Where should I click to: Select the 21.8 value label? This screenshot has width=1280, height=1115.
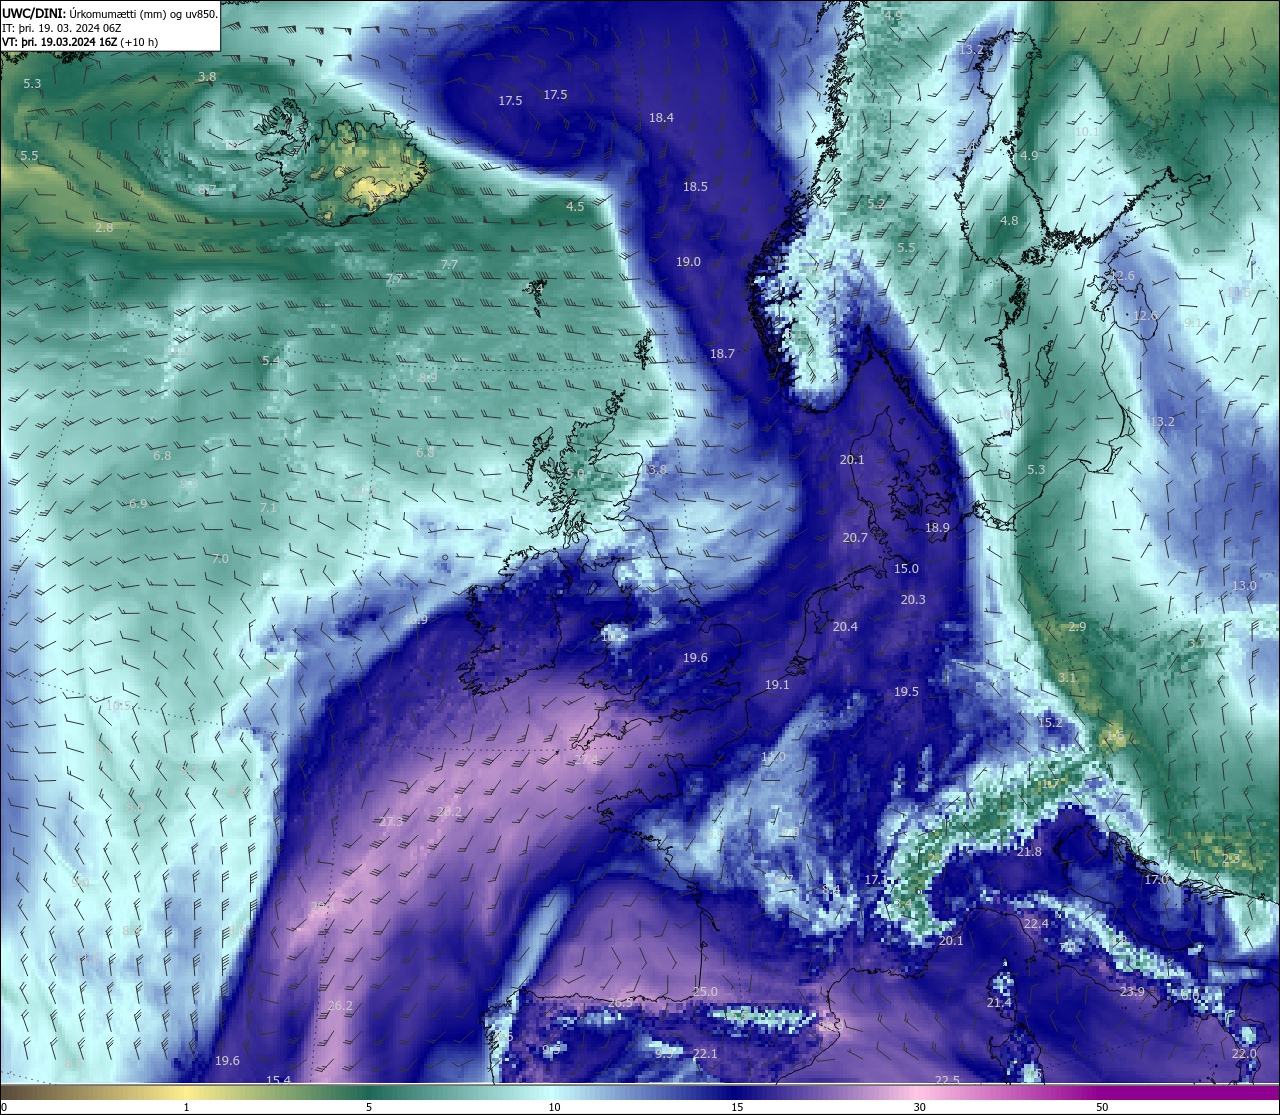1029,851
